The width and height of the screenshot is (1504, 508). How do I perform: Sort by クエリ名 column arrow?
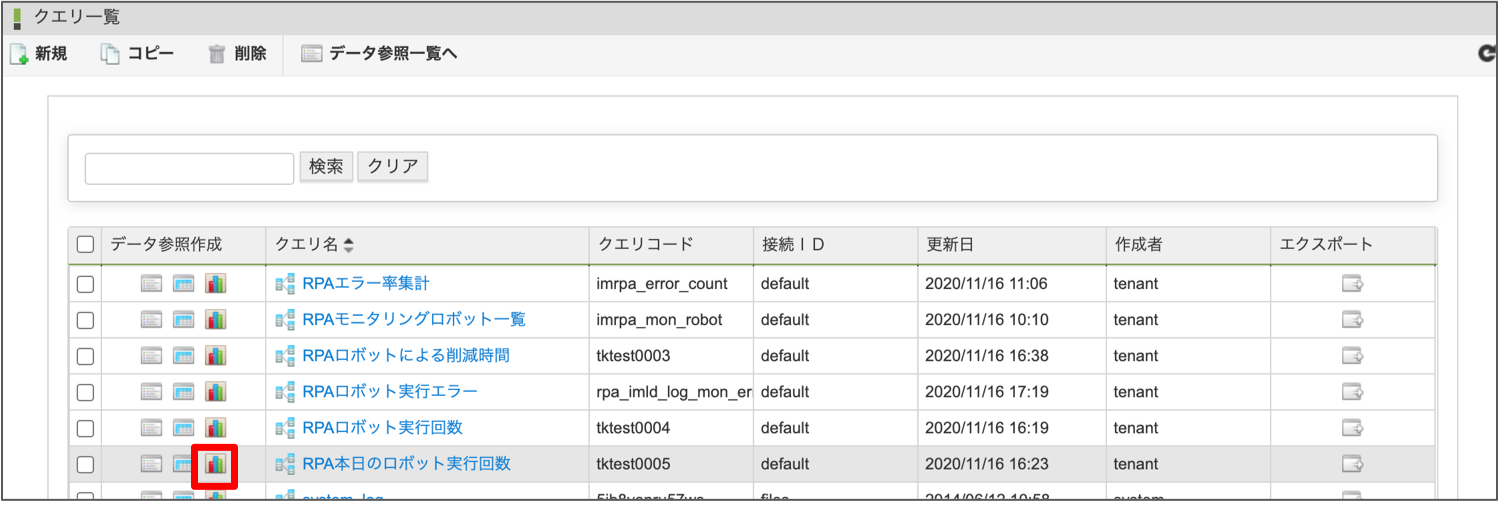tap(349, 245)
